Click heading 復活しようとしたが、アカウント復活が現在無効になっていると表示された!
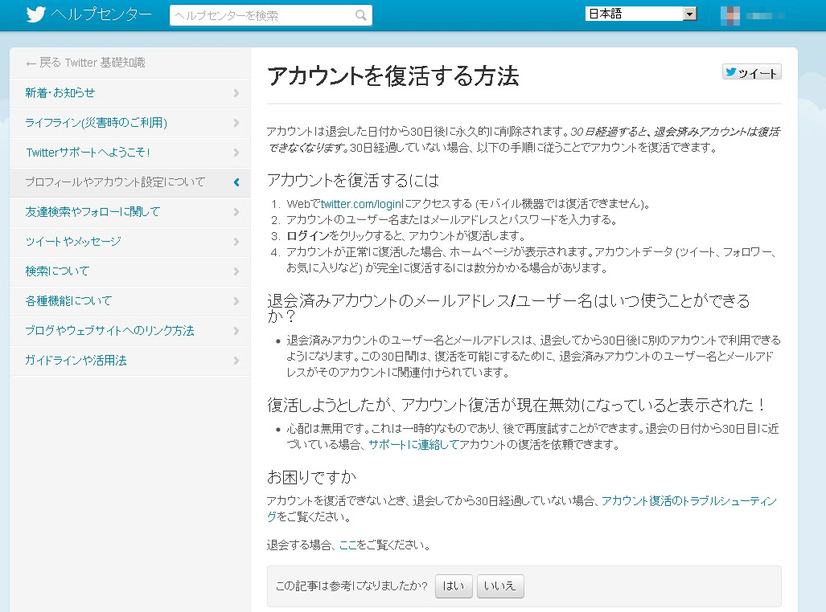 (517, 405)
